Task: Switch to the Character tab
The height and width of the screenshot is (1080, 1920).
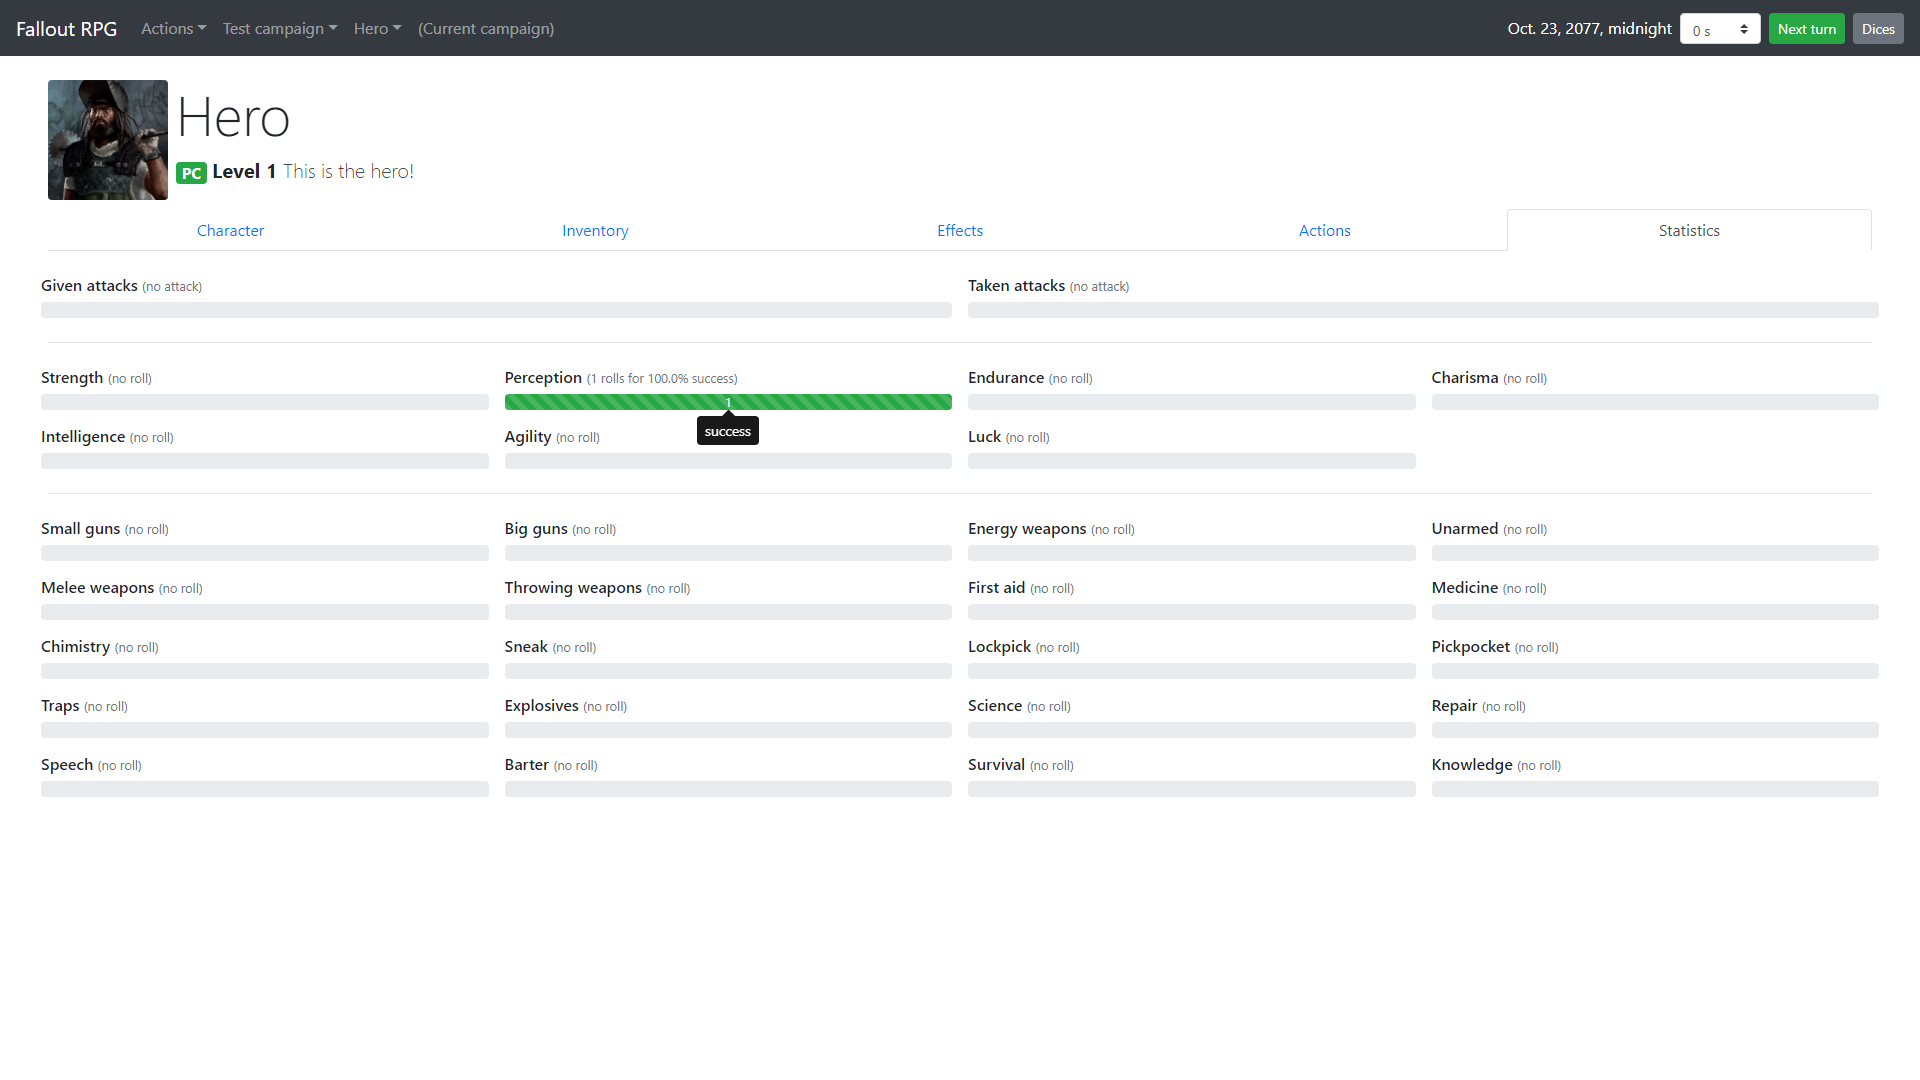Action: click(230, 231)
